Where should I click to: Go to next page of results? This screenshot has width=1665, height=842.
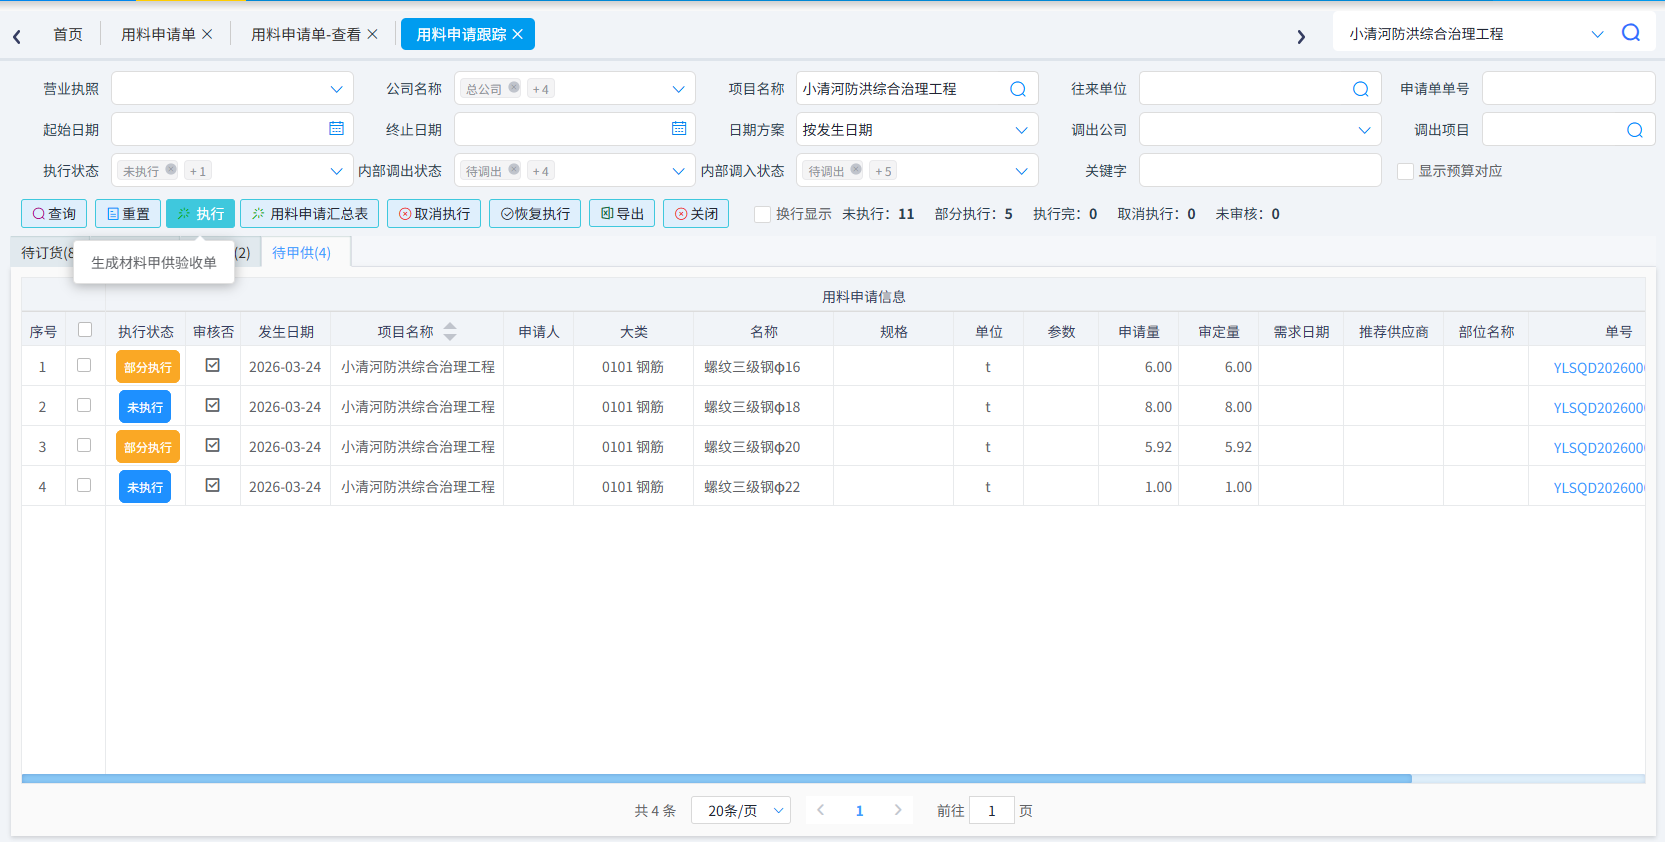click(898, 810)
